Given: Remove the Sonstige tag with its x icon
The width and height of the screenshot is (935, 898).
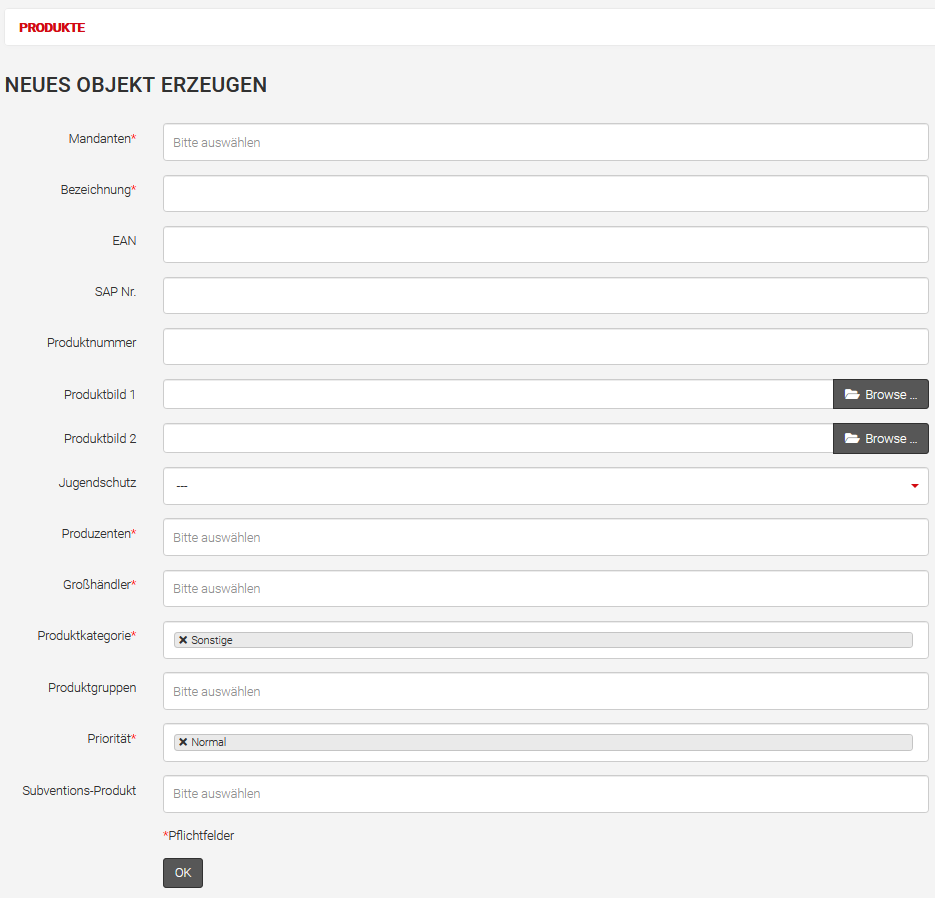Looking at the screenshot, I should [x=183, y=640].
